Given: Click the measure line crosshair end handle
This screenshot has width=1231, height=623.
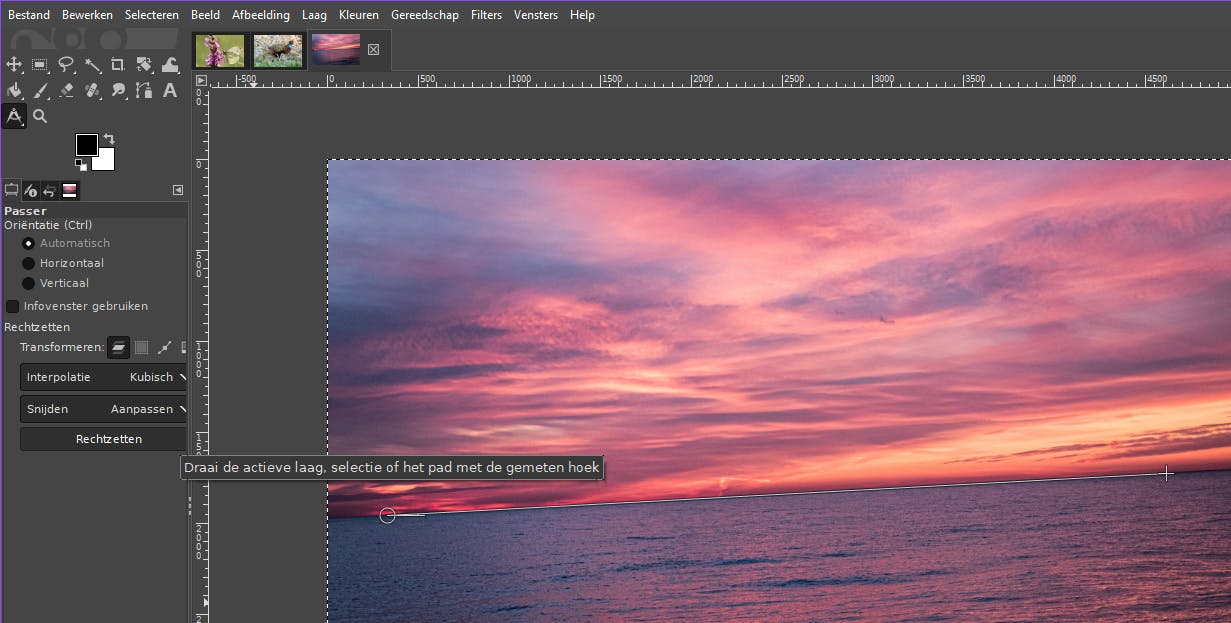Looking at the screenshot, I should (x=1166, y=473).
